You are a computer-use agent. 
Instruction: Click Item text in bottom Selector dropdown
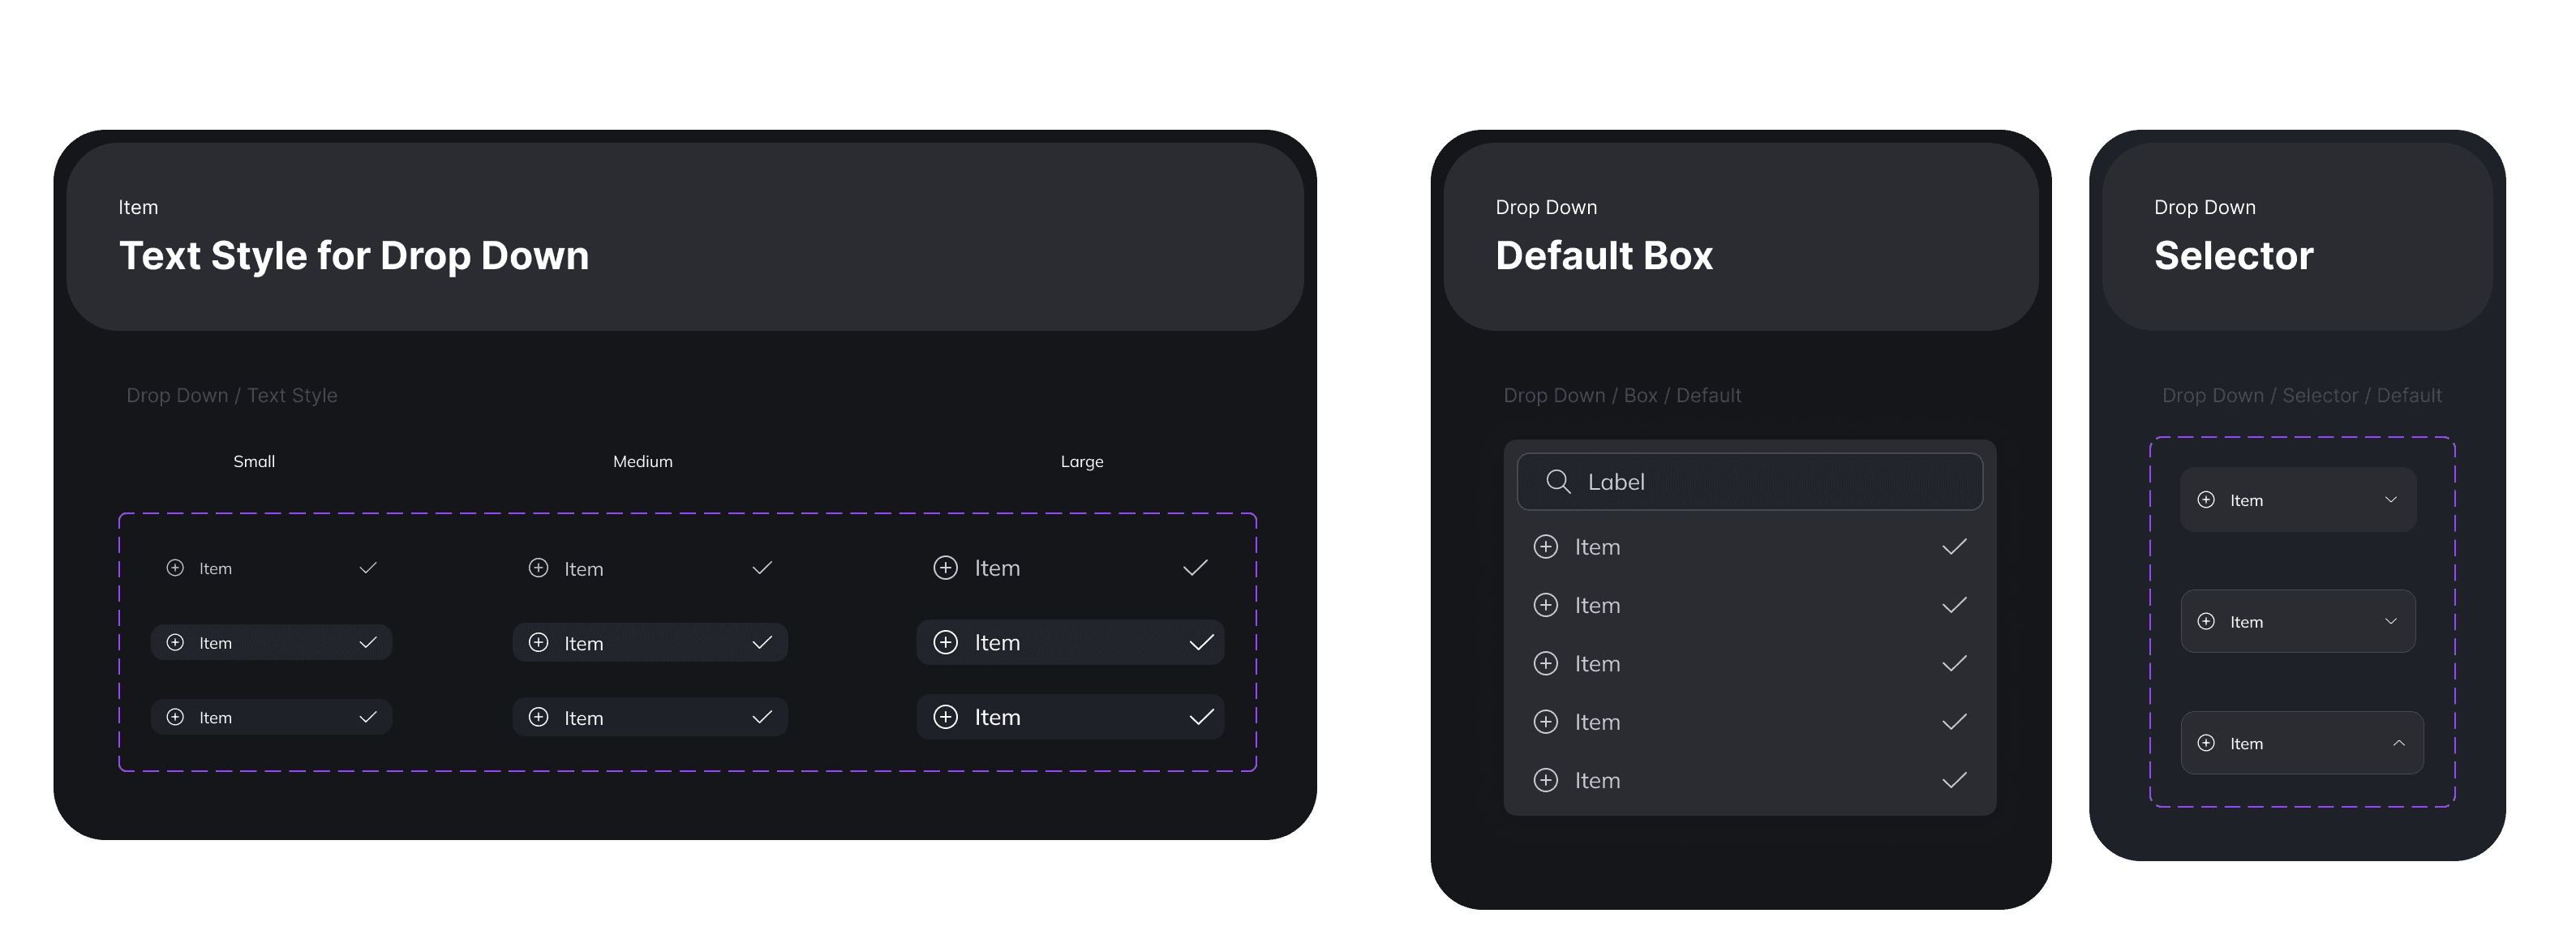(x=2246, y=744)
